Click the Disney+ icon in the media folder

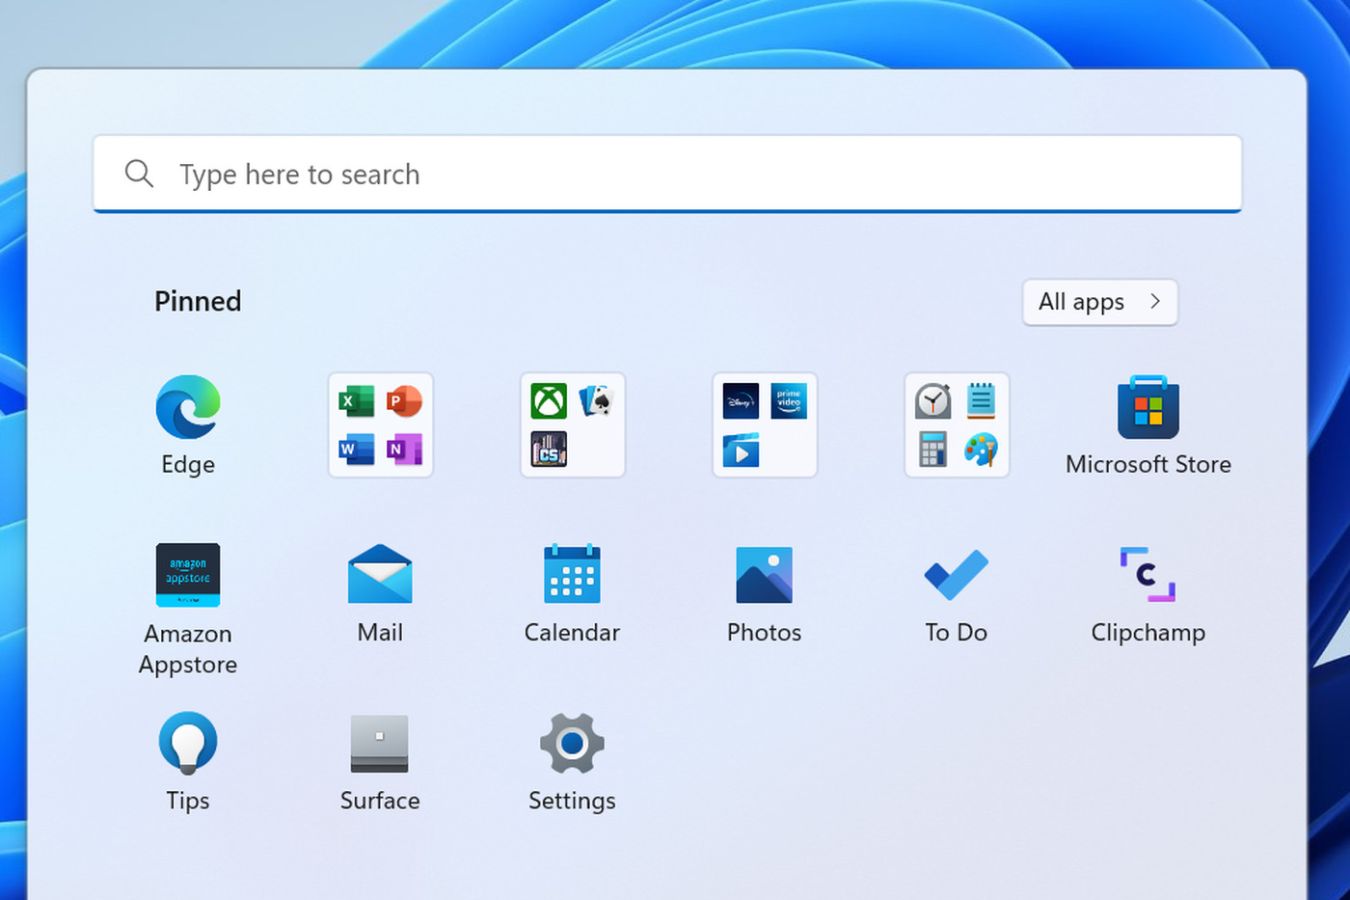741,402
